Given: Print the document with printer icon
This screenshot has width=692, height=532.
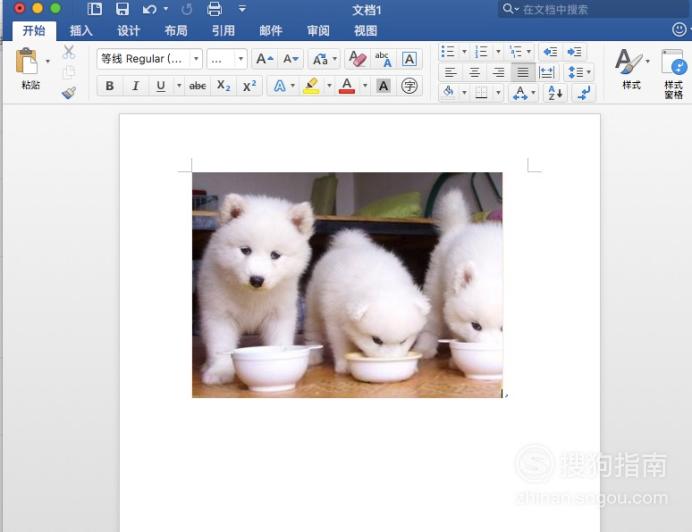Looking at the screenshot, I should [214, 9].
